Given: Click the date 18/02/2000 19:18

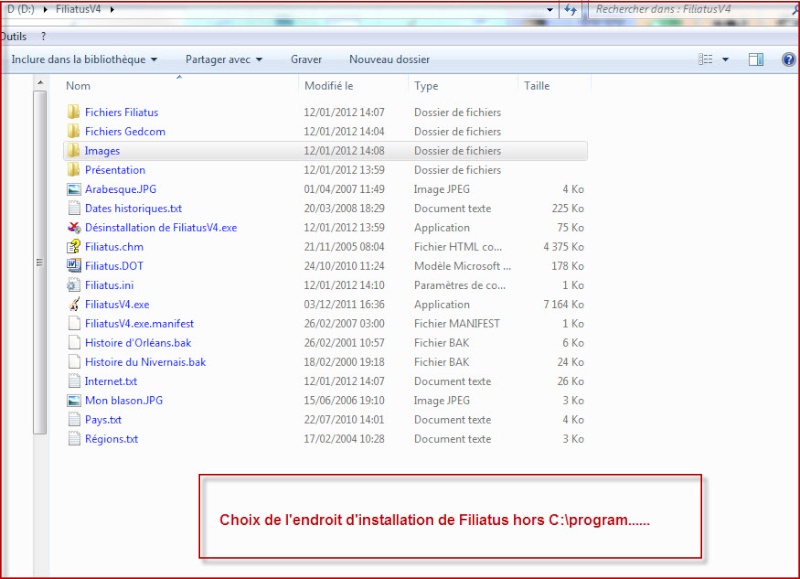Looking at the screenshot, I should pos(344,362).
